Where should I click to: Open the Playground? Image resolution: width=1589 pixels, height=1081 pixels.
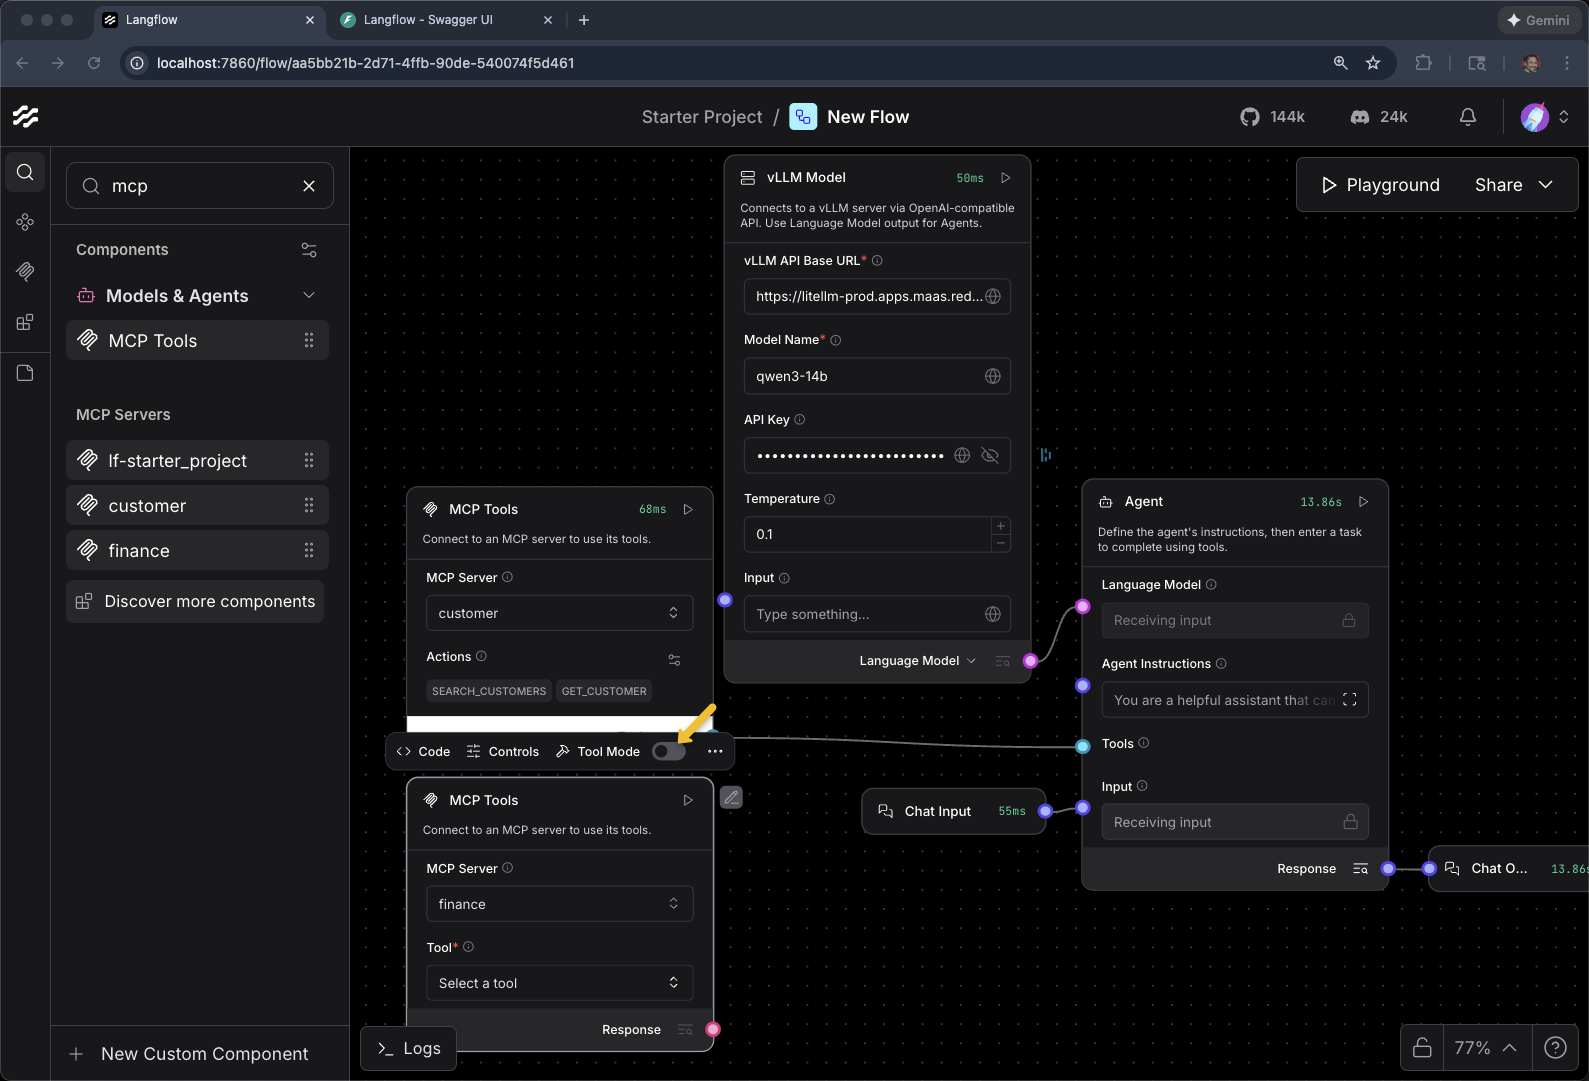coord(1380,185)
